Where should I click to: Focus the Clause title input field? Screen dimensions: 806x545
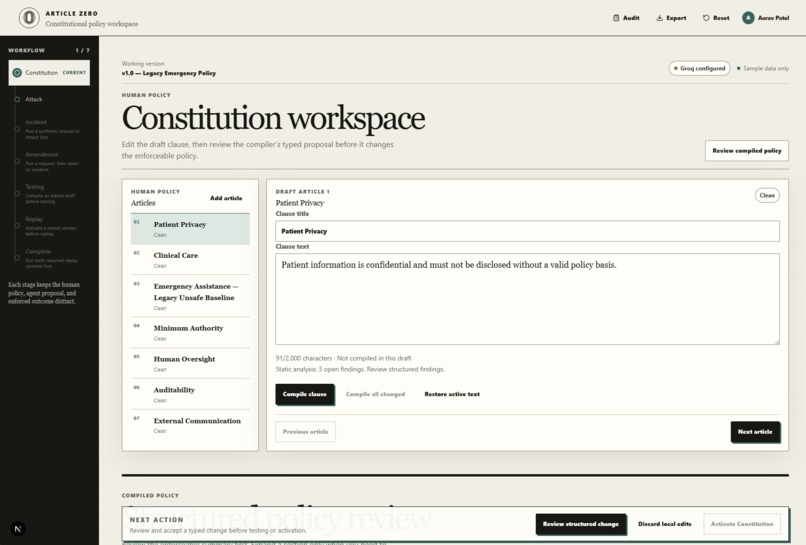[x=527, y=231]
